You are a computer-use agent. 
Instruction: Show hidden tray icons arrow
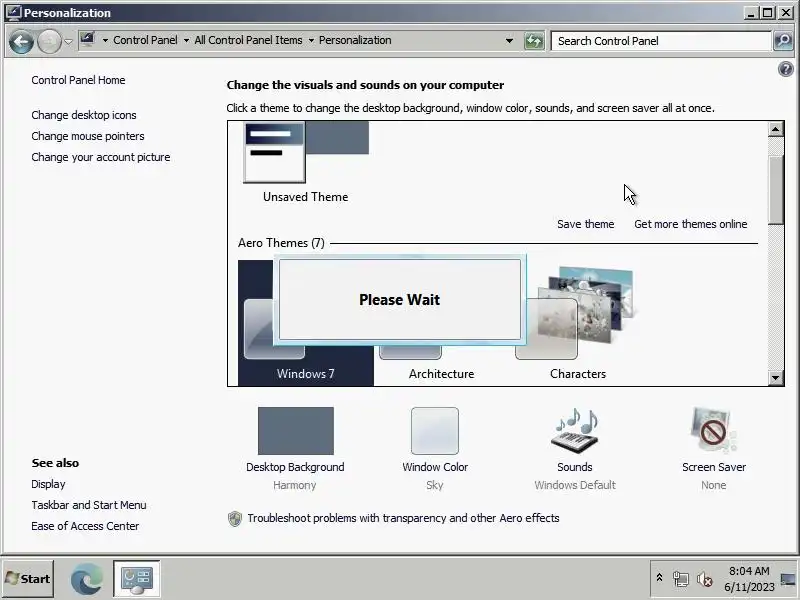pyautogui.click(x=659, y=578)
